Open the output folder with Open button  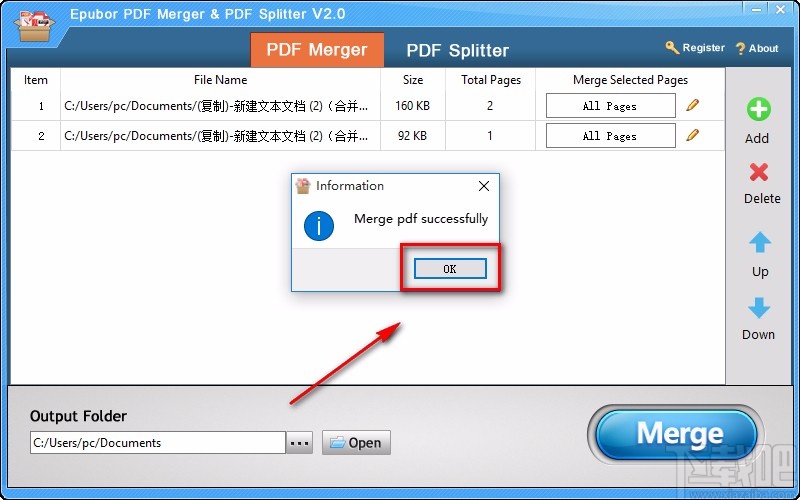pyautogui.click(x=356, y=442)
